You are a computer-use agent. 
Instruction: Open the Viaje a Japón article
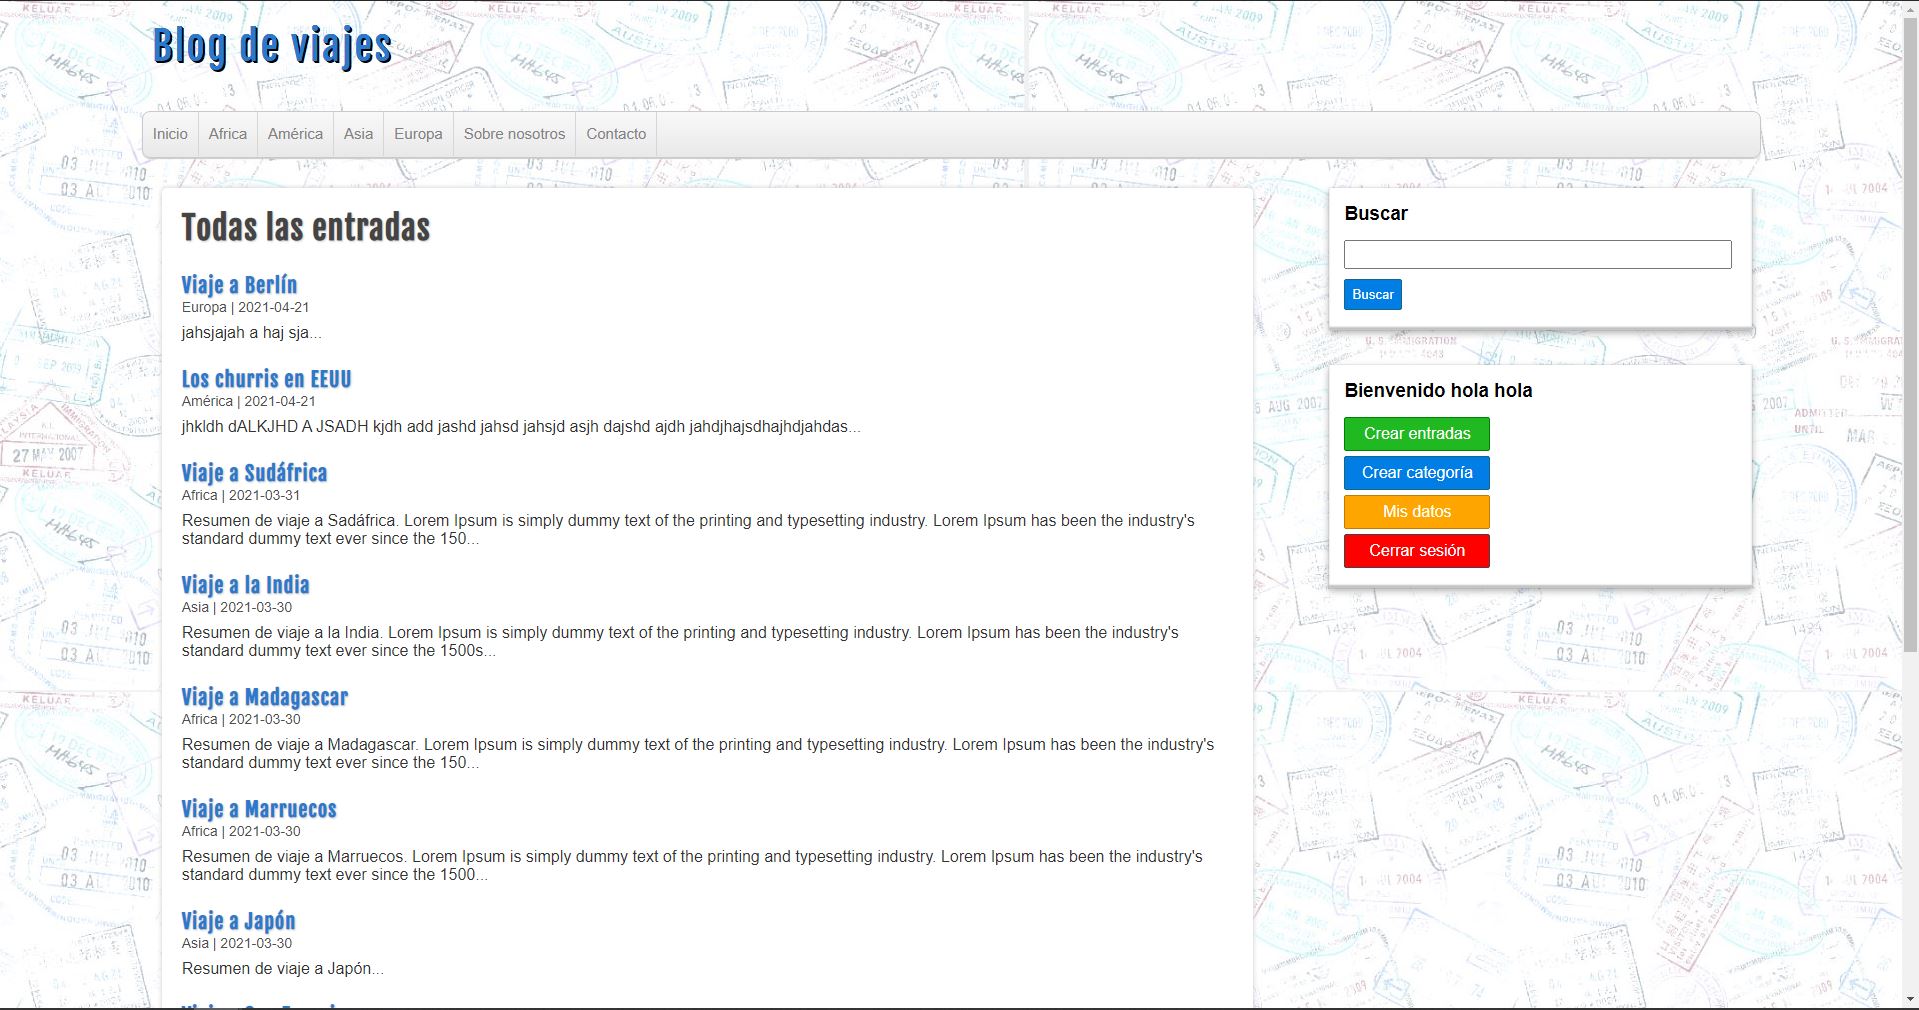pos(237,922)
